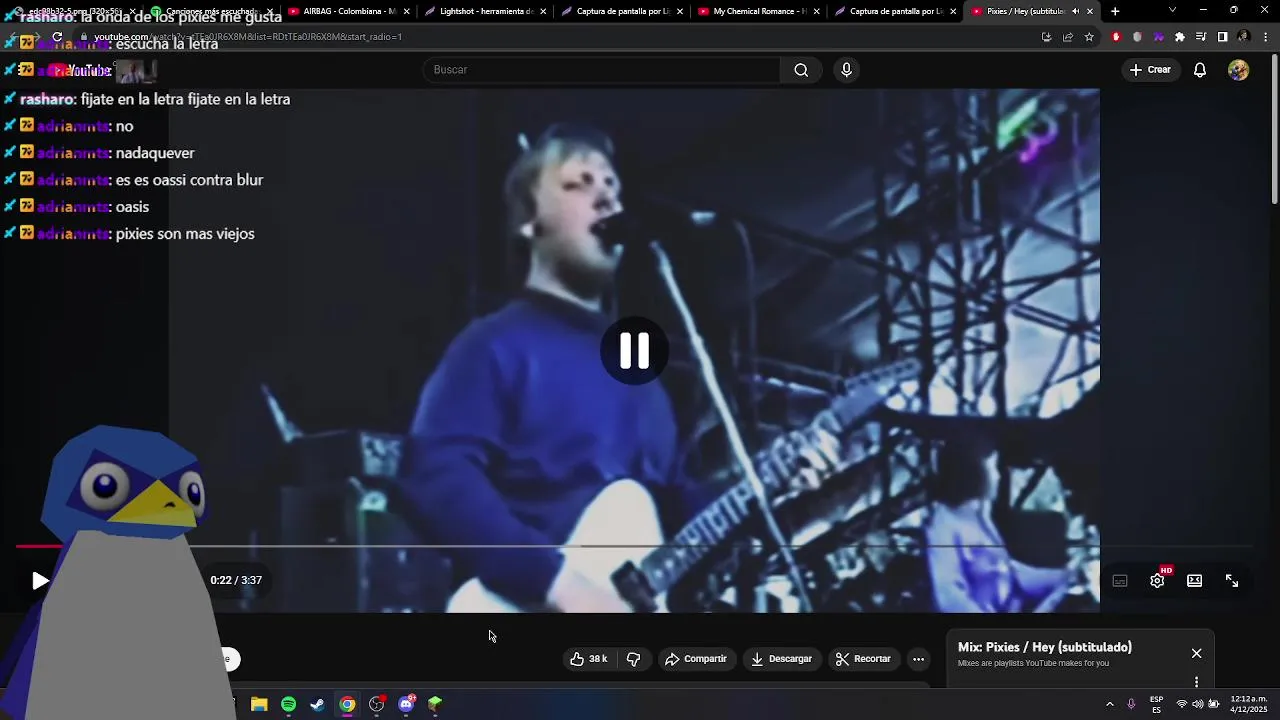Viewport: 1280px width, 720px height.
Task: Expand hidden system tray icons
Action: pyautogui.click(x=1109, y=704)
